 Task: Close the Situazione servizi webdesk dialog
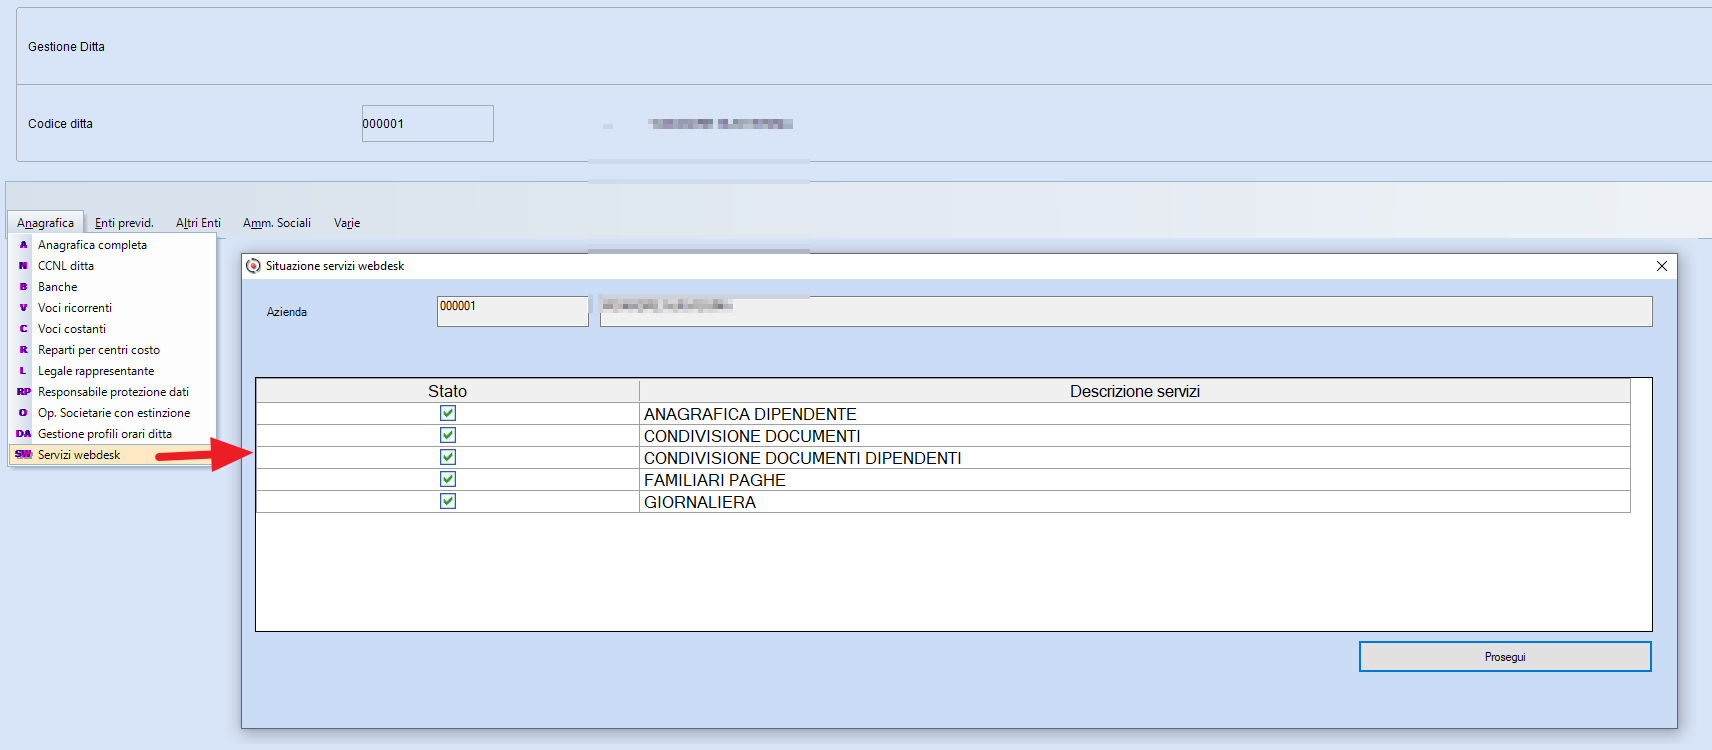[1662, 266]
